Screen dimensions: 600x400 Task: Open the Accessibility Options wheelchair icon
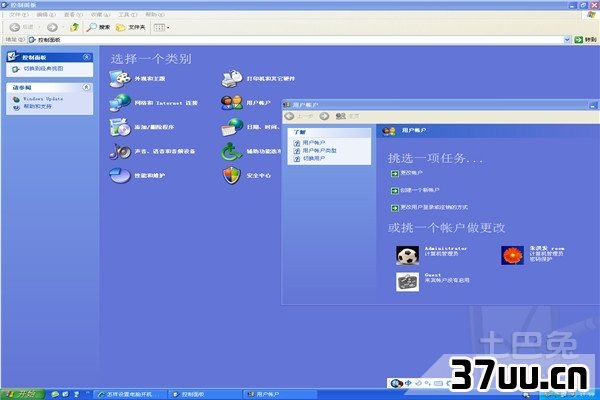[x=231, y=152]
